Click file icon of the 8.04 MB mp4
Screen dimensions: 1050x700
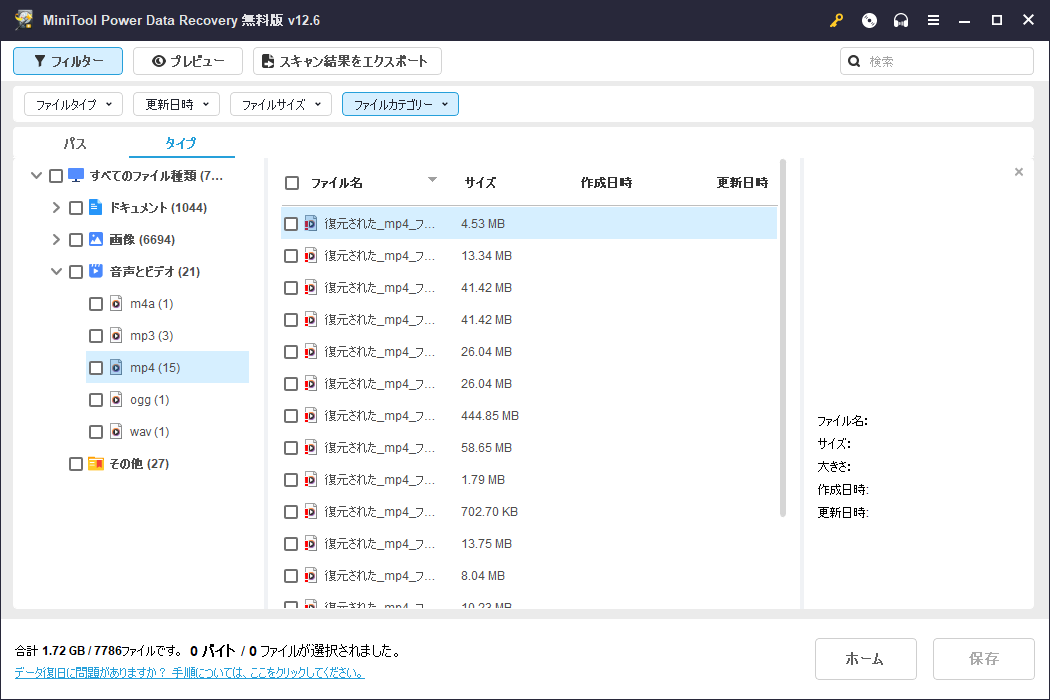[x=310, y=575]
